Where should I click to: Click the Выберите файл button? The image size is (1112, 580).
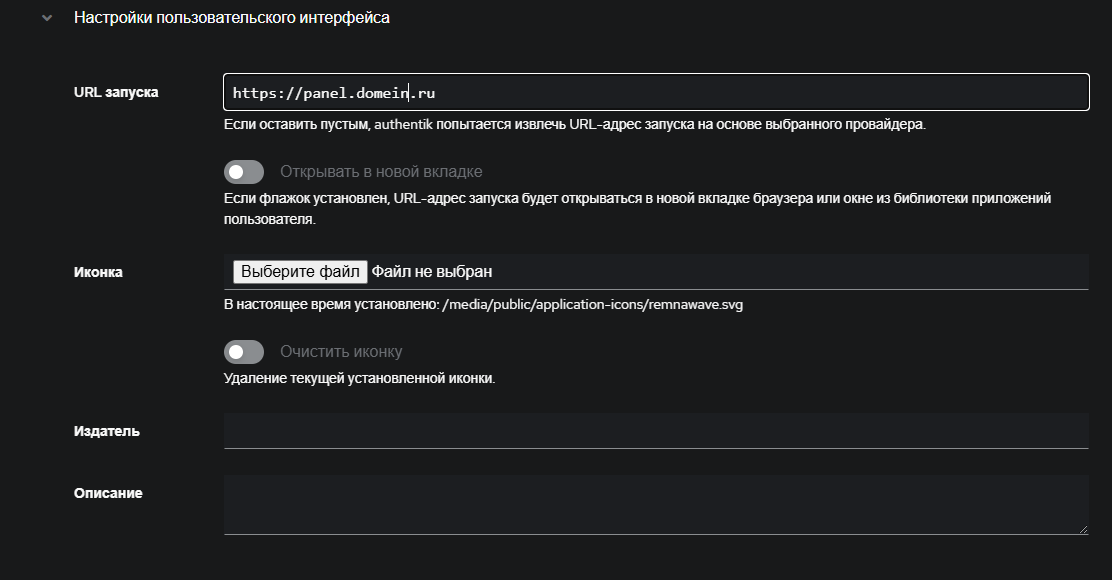pyautogui.click(x=300, y=269)
